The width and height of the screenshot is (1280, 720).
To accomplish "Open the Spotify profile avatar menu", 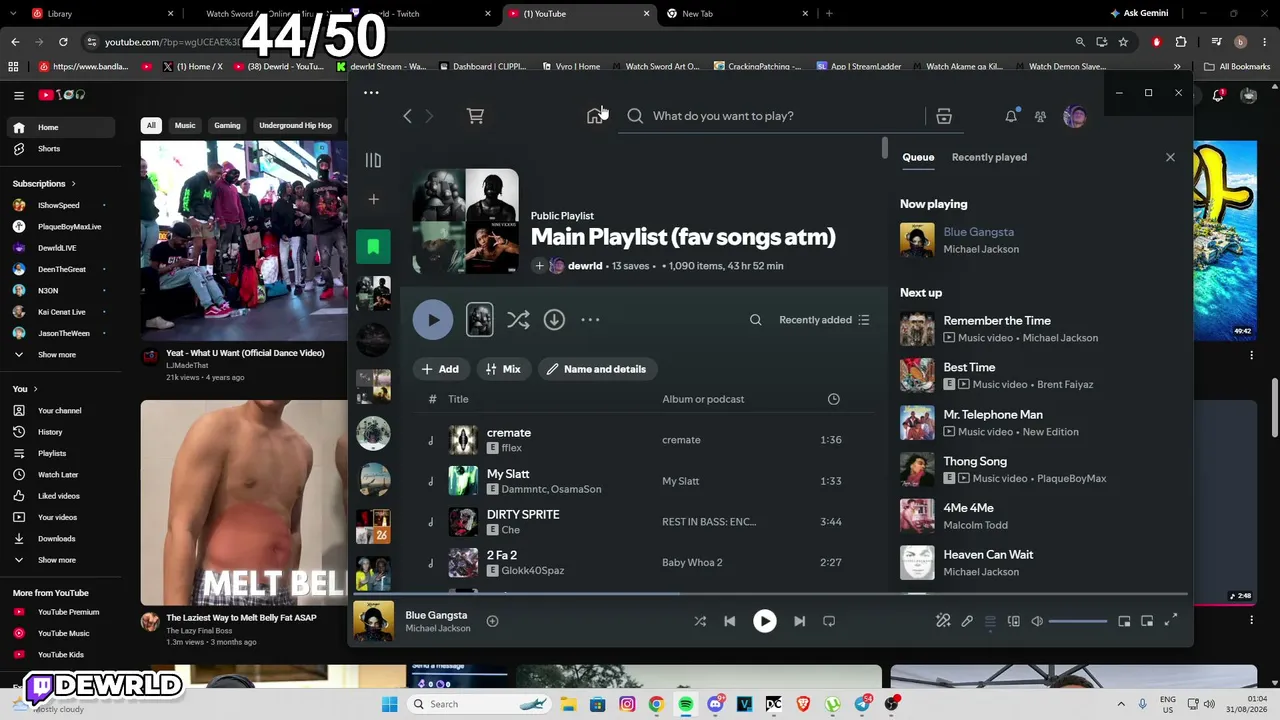I will [x=1074, y=116].
